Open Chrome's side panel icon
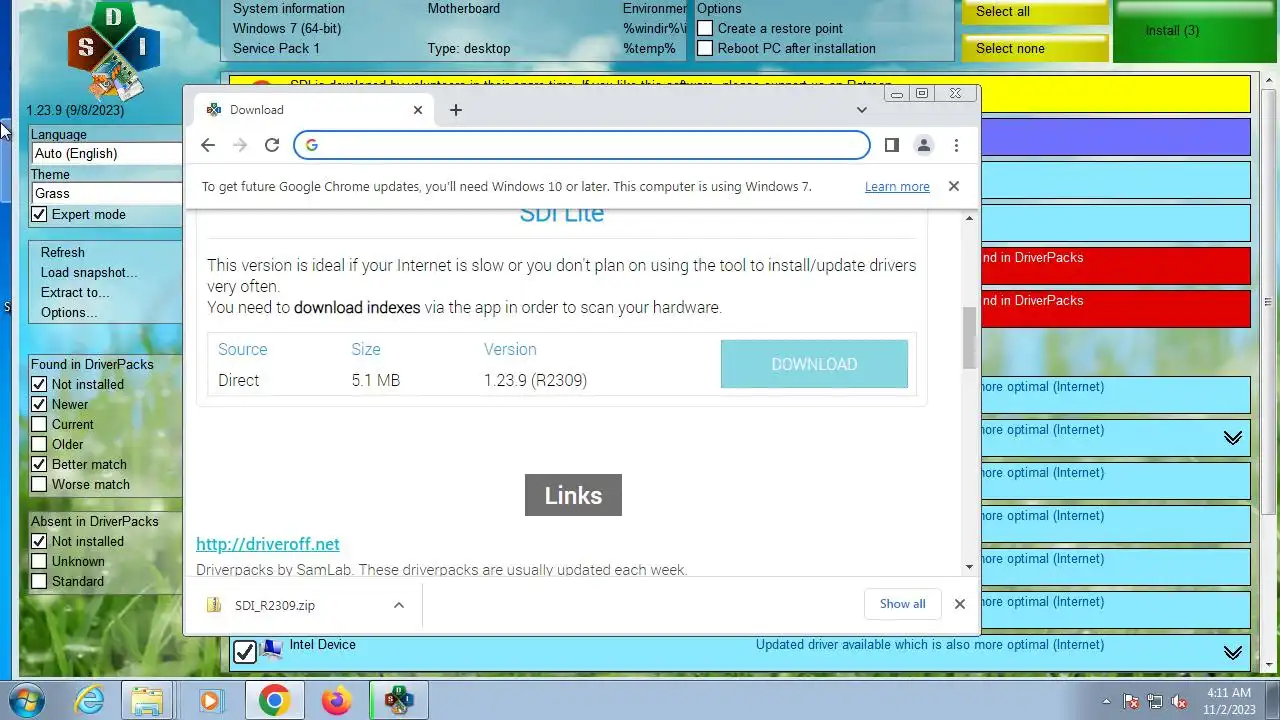 pos(892,145)
